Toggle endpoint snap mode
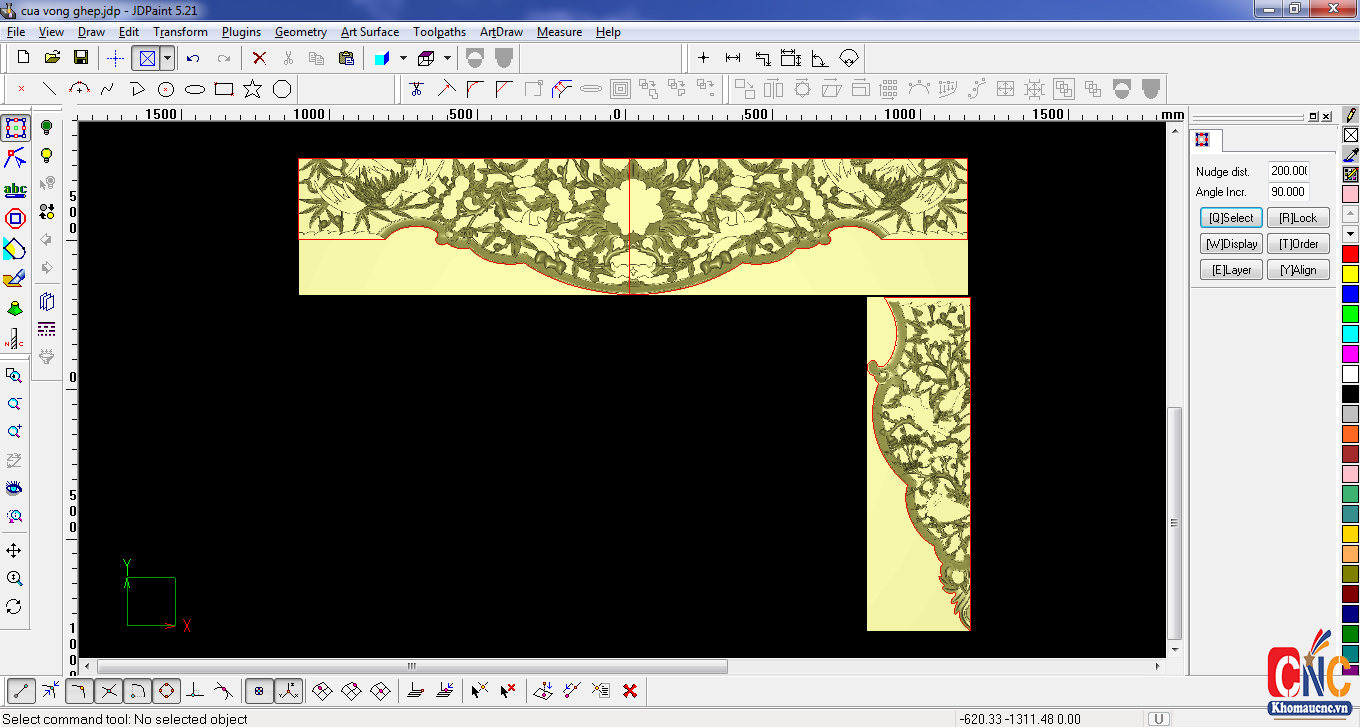The height and width of the screenshot is (728, 1360). [21, 690]
